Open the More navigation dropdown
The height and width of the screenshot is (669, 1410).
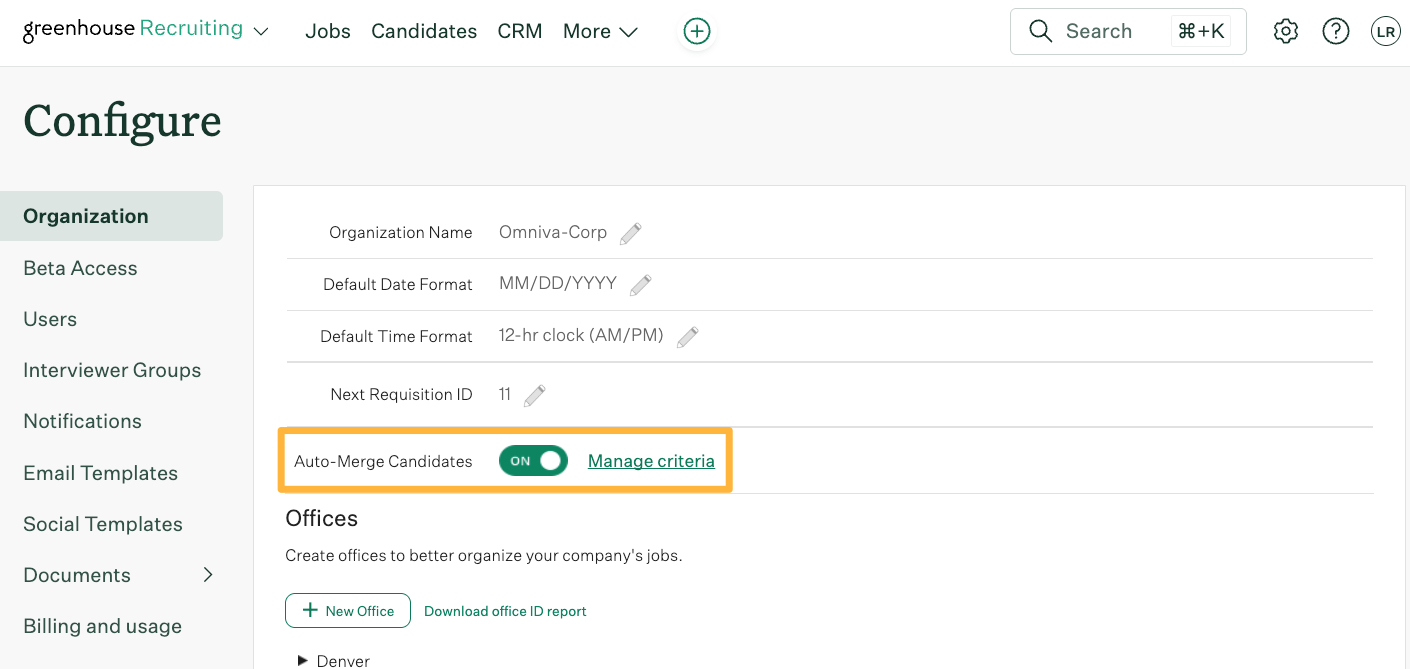(599, 31)
